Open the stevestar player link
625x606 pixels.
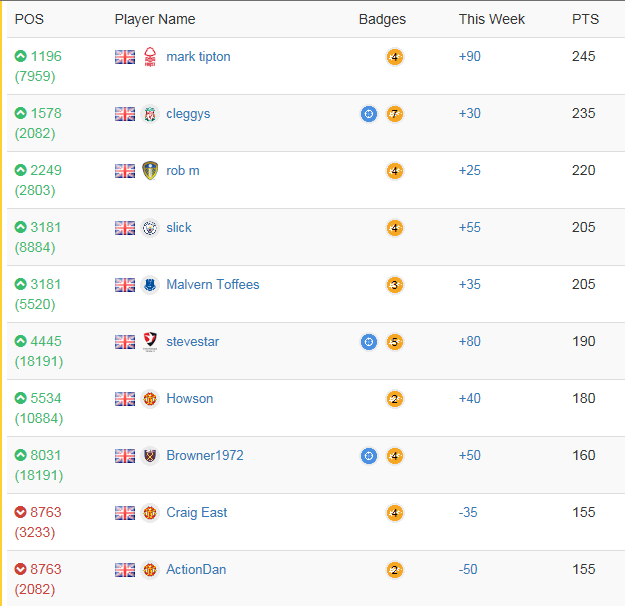tap(192, 342)
